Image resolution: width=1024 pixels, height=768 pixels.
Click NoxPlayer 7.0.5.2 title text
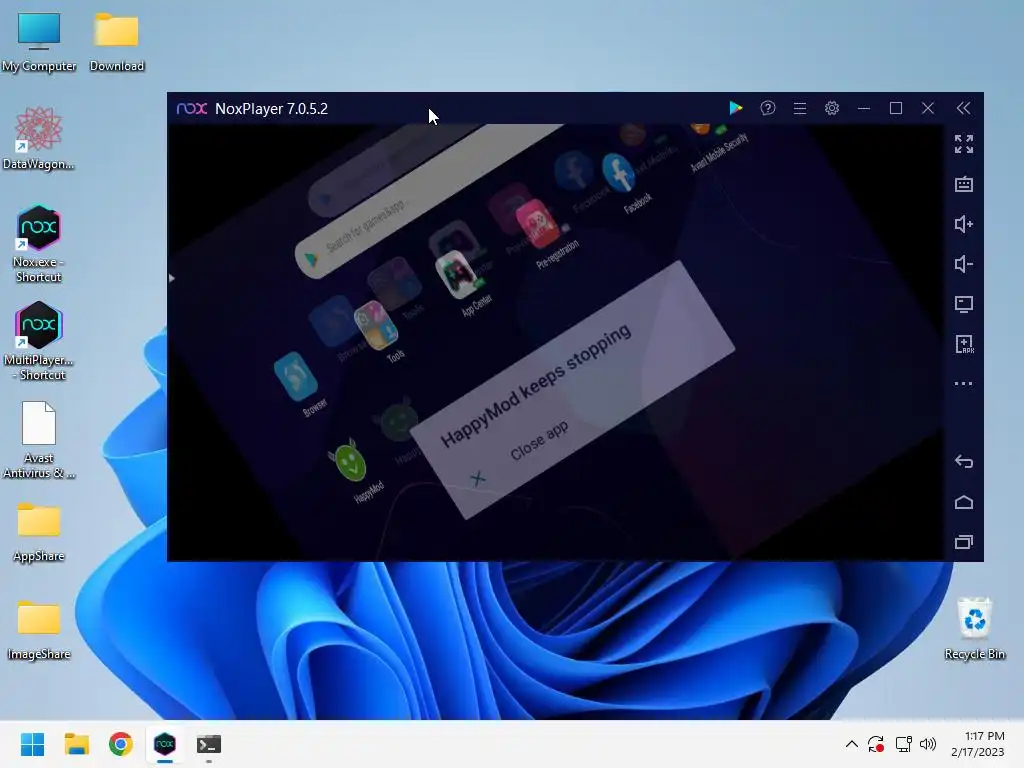tap(271, 109)
